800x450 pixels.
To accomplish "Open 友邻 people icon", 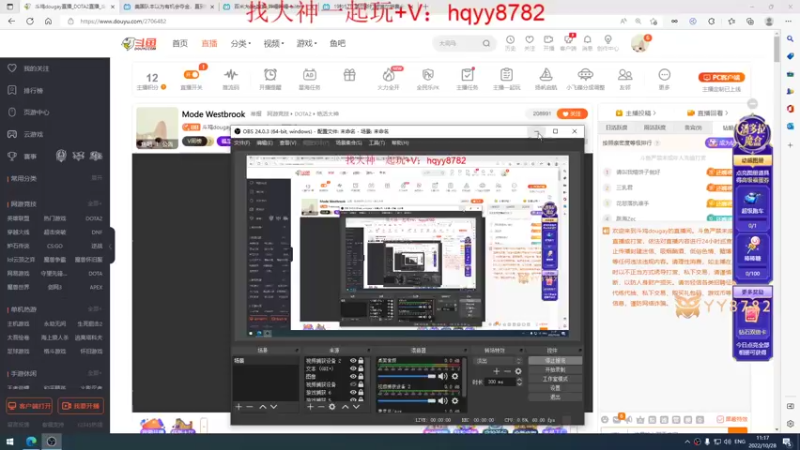I will click(624, 74).
